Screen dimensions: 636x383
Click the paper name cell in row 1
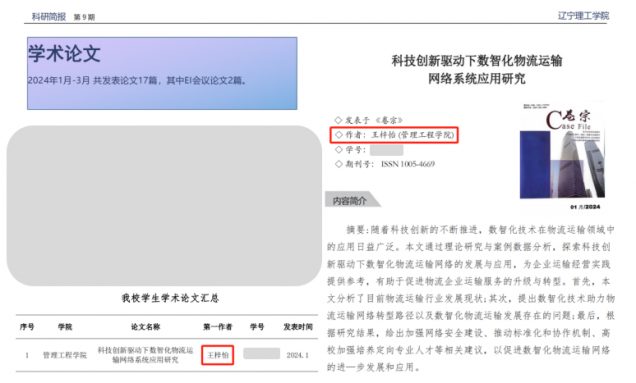click(145, 355)
